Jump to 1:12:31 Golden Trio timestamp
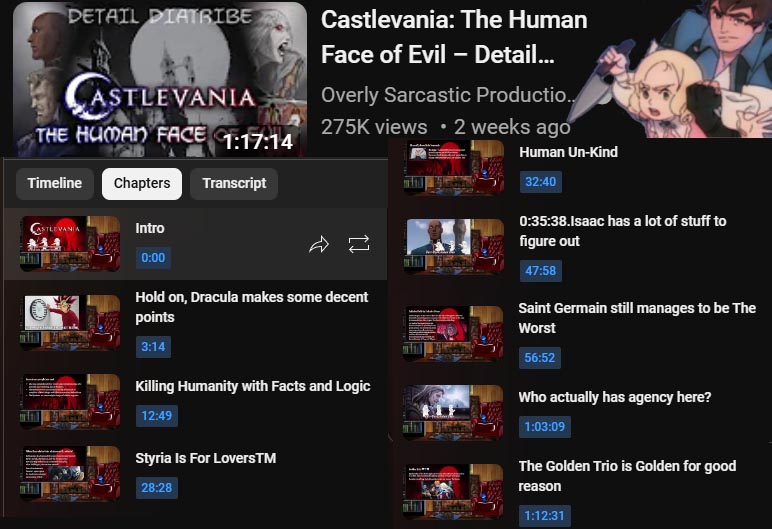Viewport: 772px width, 529px height. 545,516
